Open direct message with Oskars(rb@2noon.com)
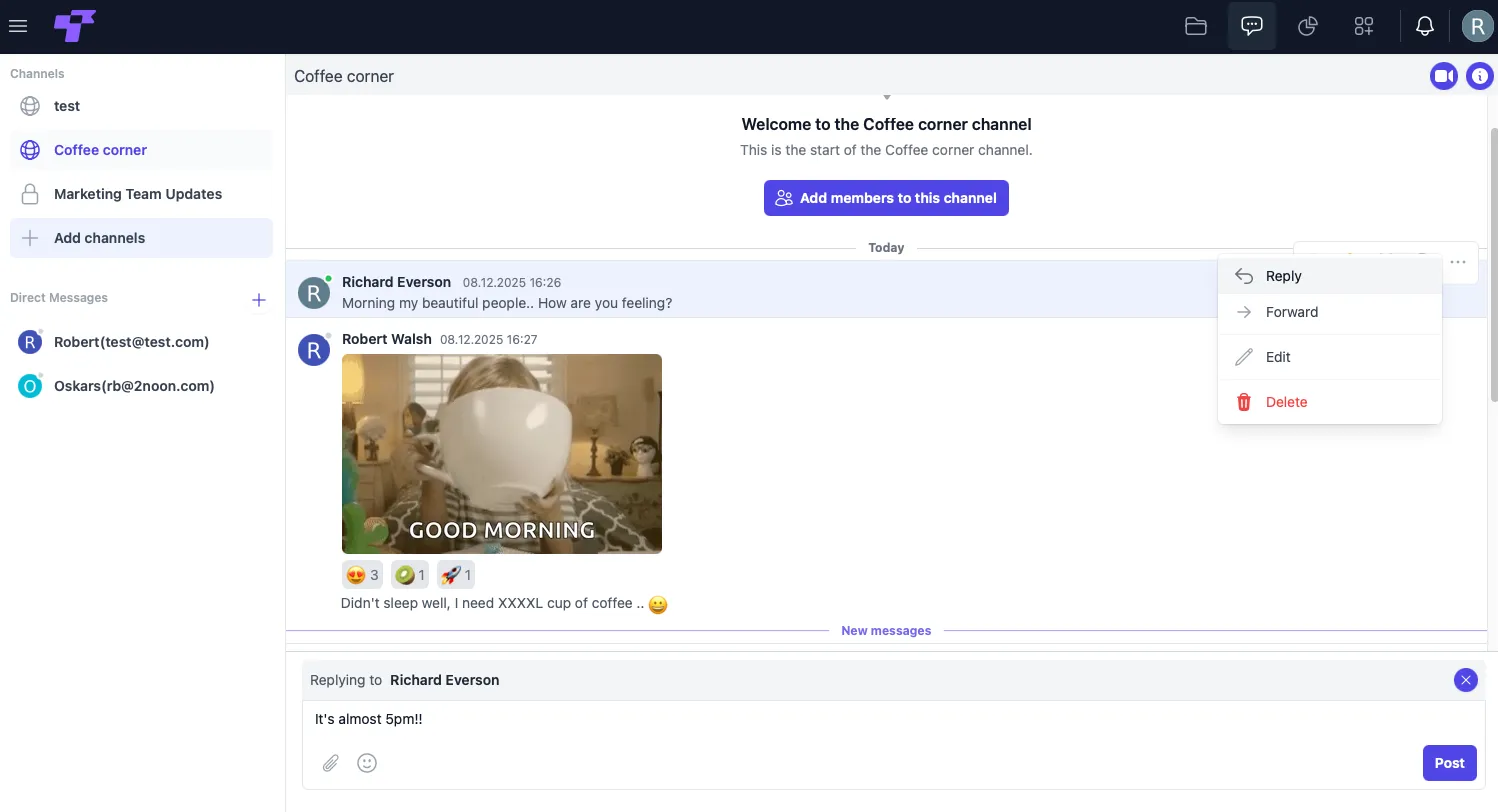The height and width of the screenshot is (812, 1498). click(x=141, y=386)
